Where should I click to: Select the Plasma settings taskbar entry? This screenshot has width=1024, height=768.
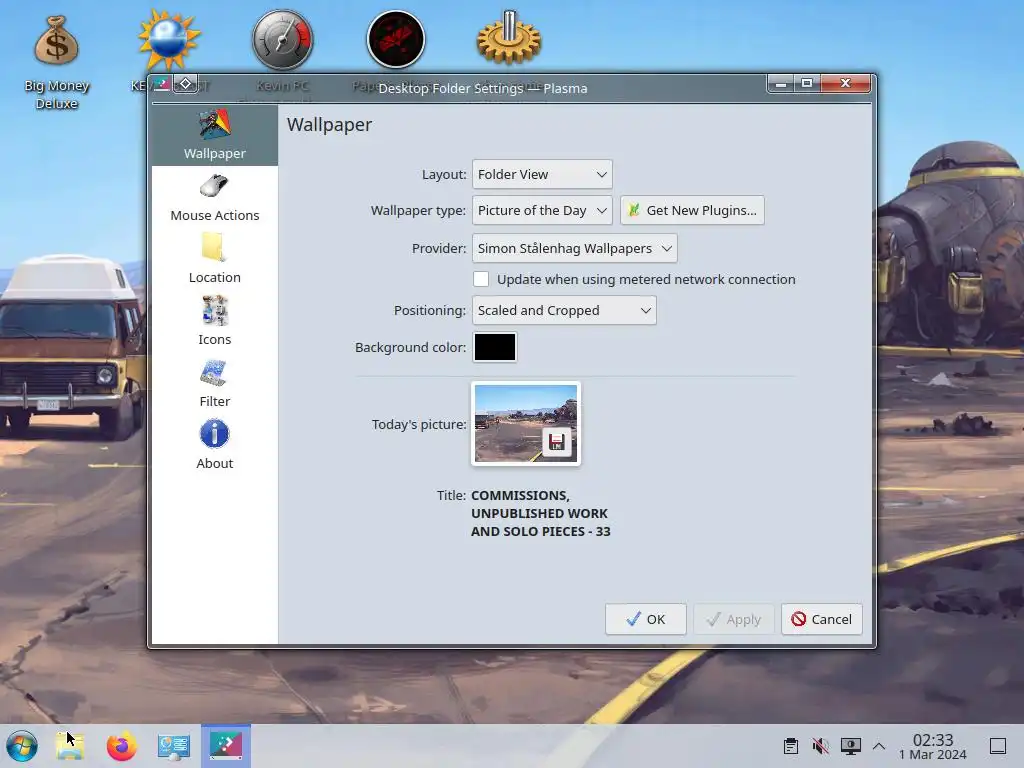pyautogui.click(x=226, y=746)
